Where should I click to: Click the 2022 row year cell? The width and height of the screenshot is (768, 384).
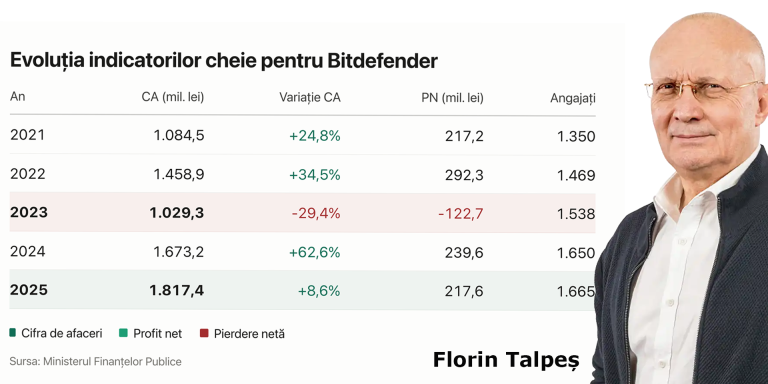tap(27, 174)
